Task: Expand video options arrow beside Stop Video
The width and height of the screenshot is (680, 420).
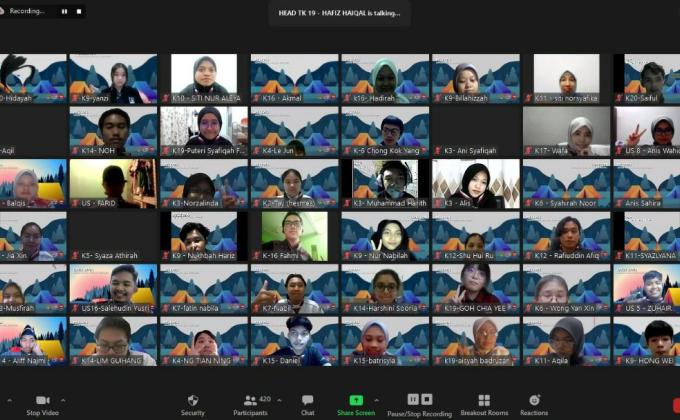Action: pyautogui.click(x=63, y=399)
